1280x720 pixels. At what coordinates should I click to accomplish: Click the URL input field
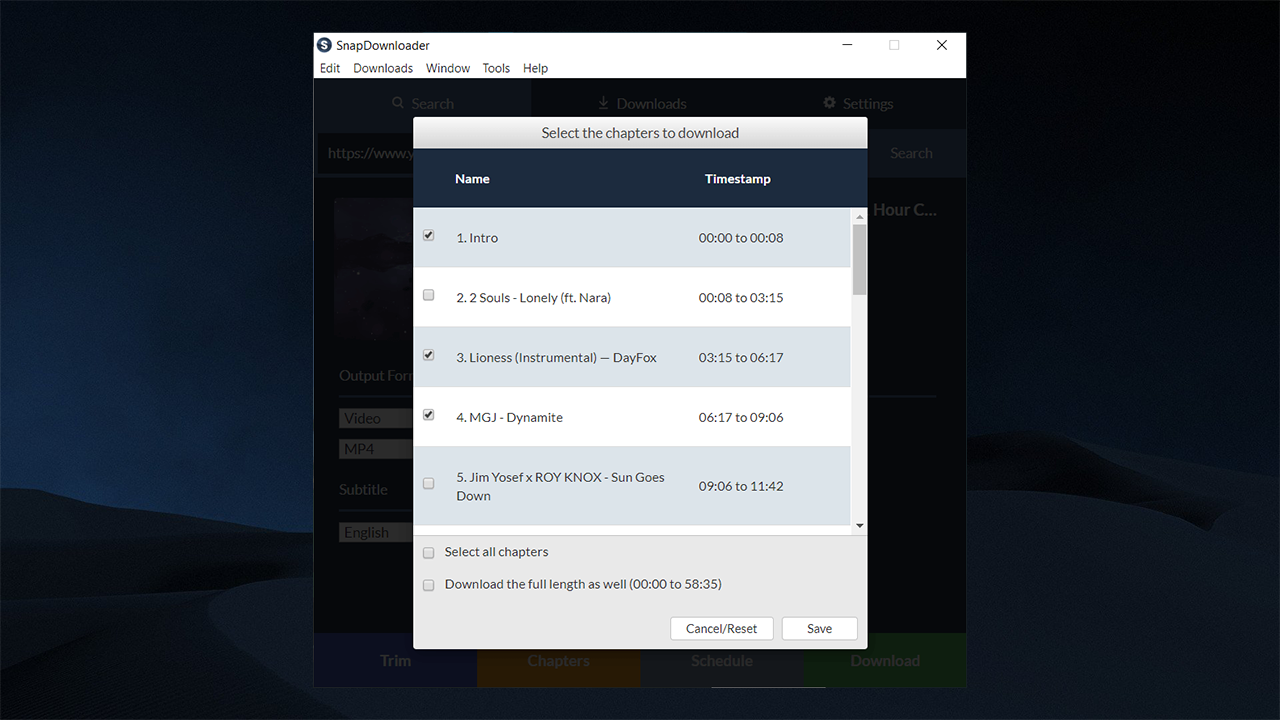pyautogui.click(x=366, y=153)
